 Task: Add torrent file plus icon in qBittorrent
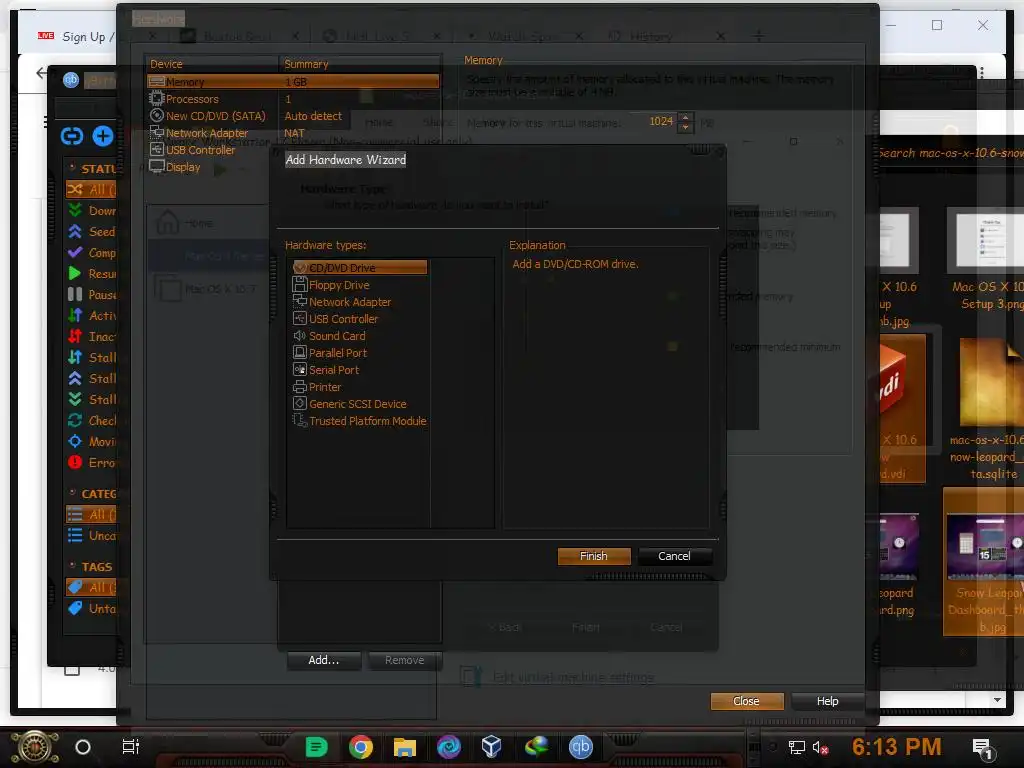(x=103, y=136)
